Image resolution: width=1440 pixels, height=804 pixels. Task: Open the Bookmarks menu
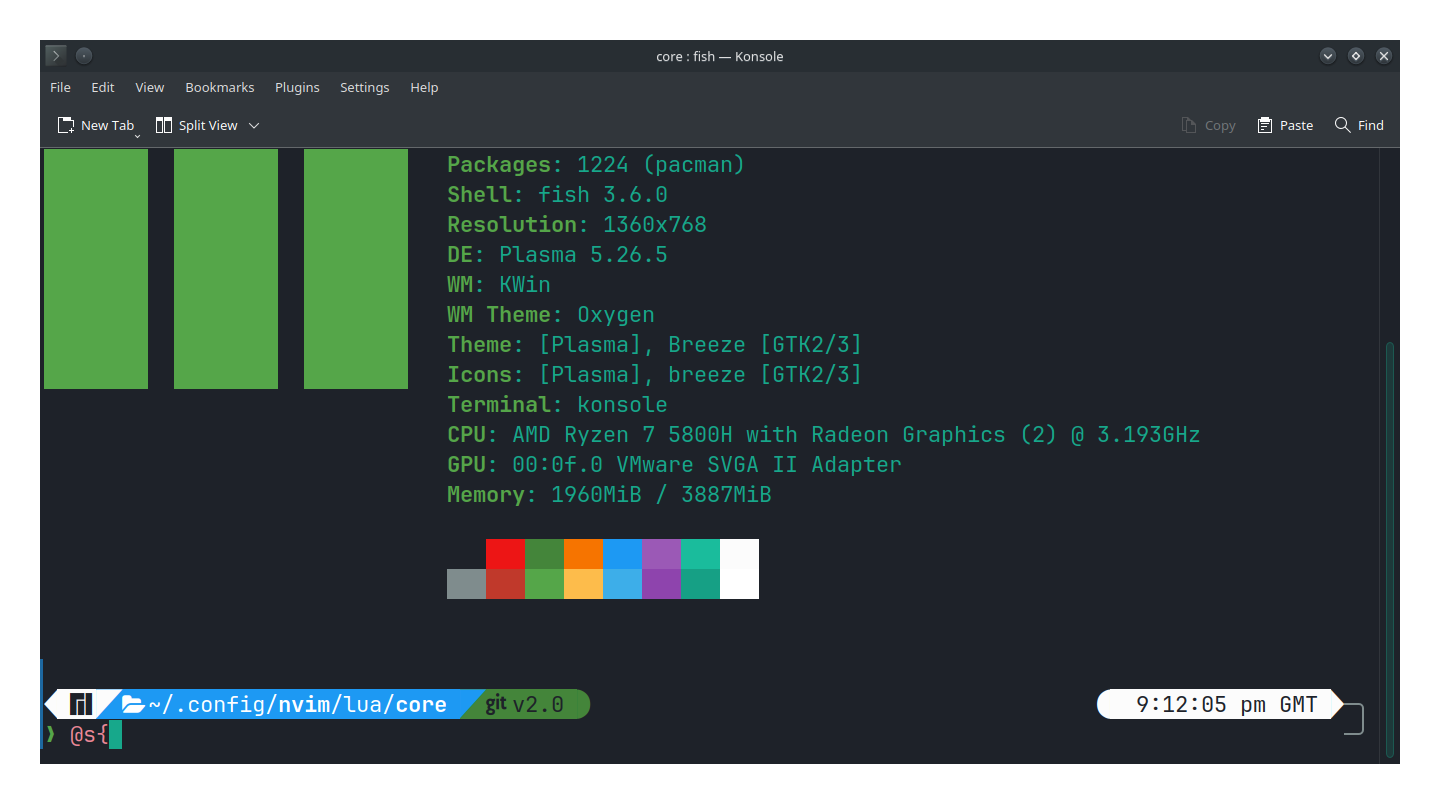[x=219, y=87]
